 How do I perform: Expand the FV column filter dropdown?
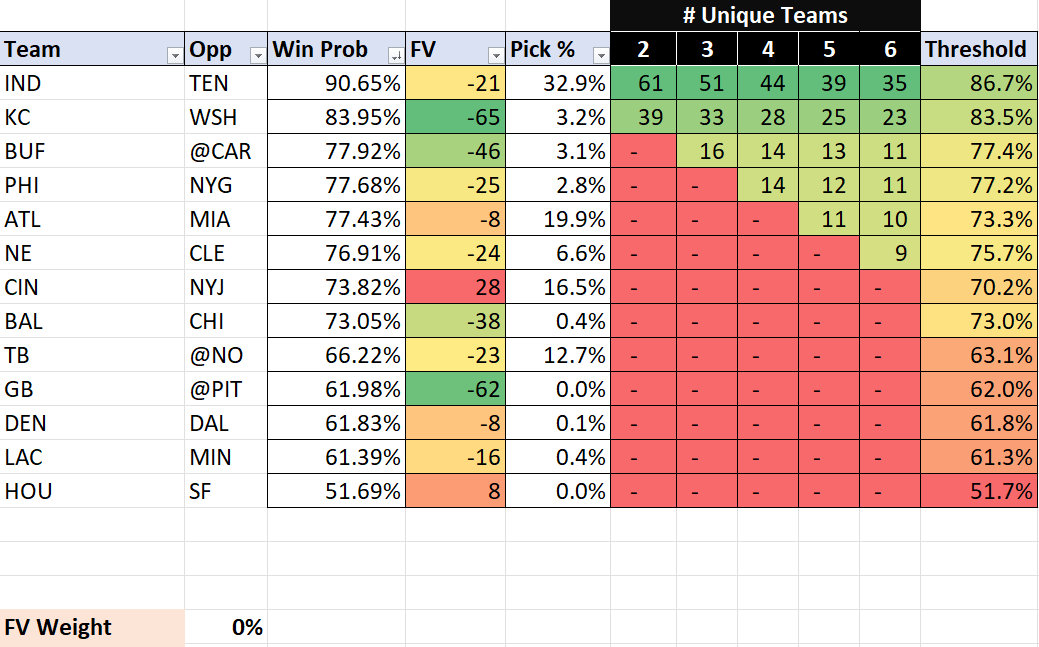pos(495,54)
